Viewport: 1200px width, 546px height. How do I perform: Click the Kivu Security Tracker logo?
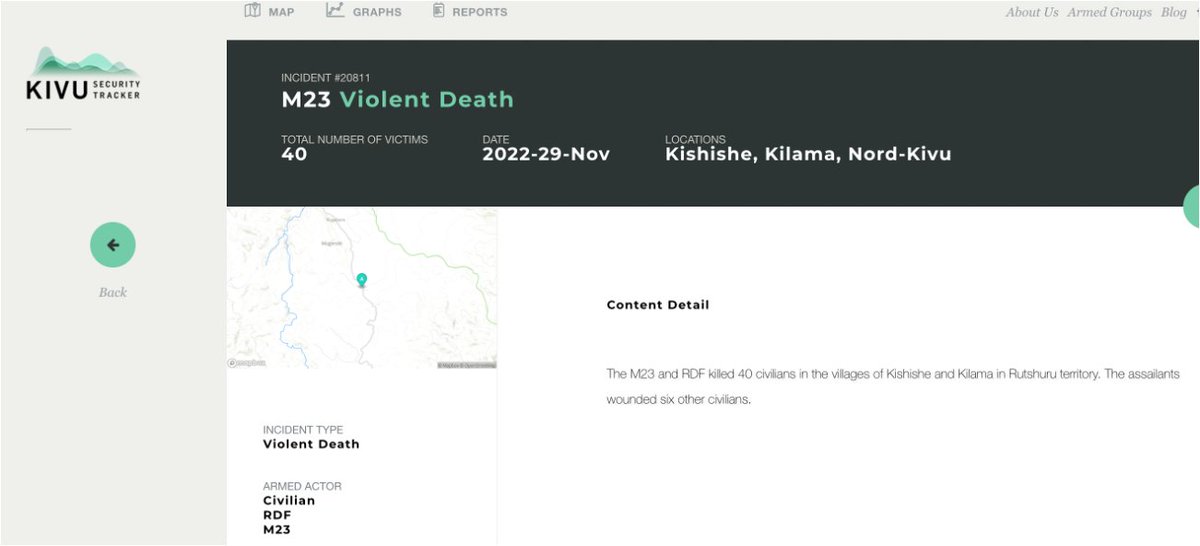pyautogui.click(x=83, y=76)
